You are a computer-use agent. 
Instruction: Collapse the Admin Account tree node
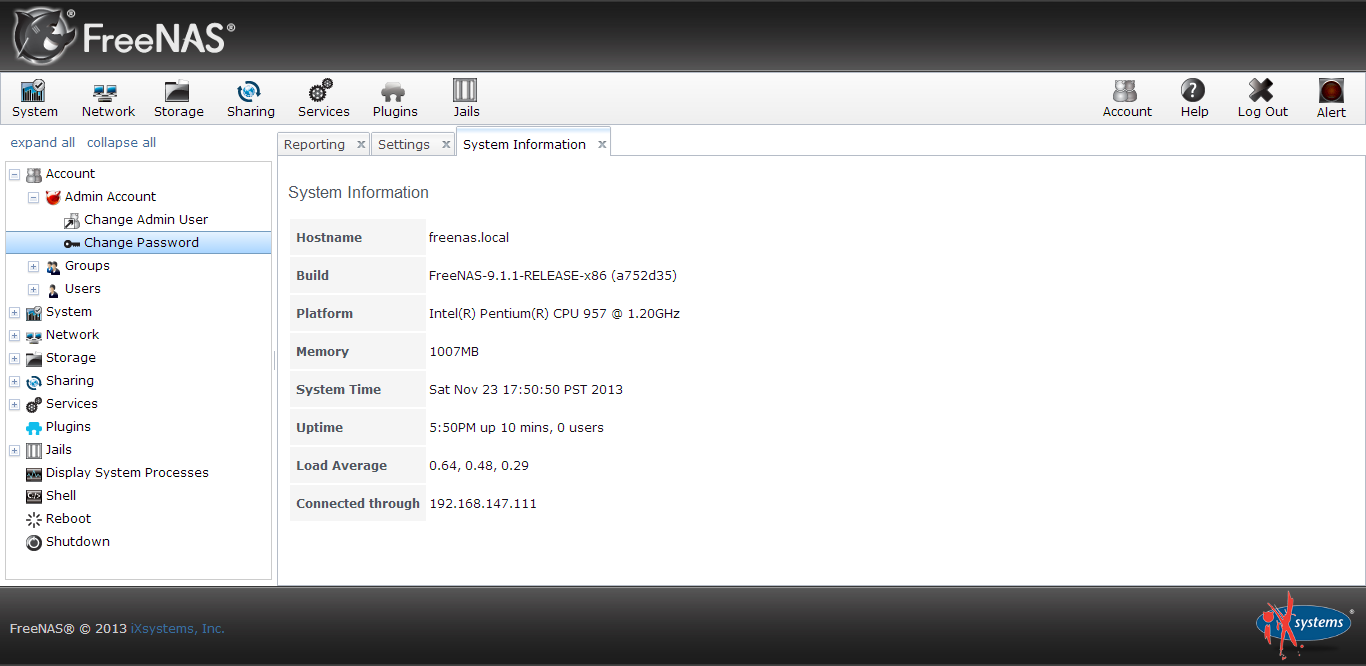click(33, 197)
